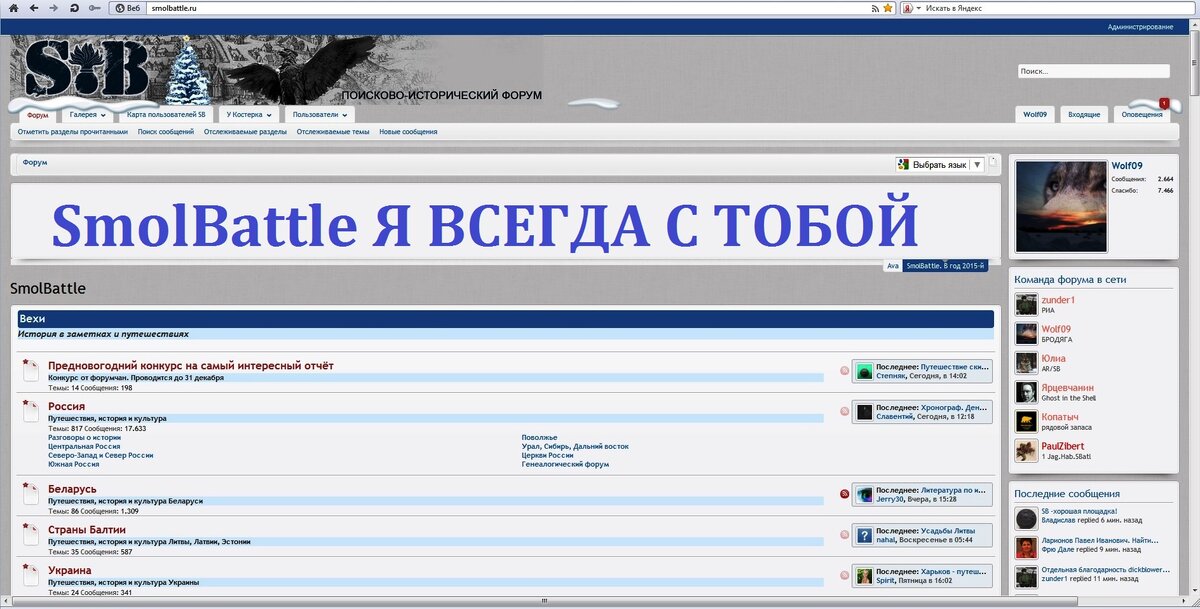Click RSS icon in Страны Балтии row
This screenshot has height=609, width=1200.
(x=844, y=535)
